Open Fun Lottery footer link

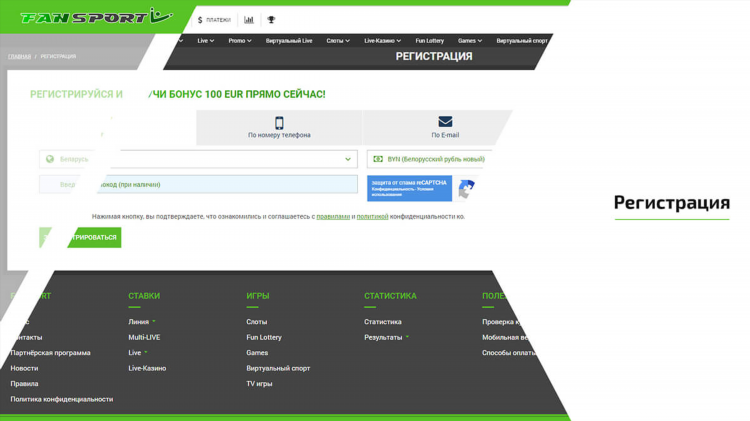click(264, 337)
